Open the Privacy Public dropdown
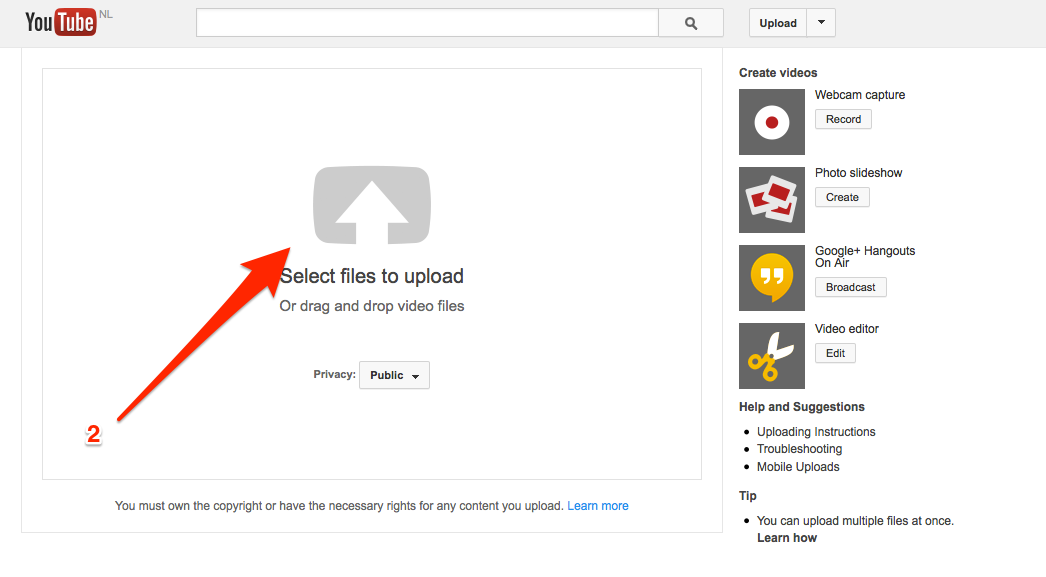This screenshot has height=577, width=1046. click(x=394, y=375)
